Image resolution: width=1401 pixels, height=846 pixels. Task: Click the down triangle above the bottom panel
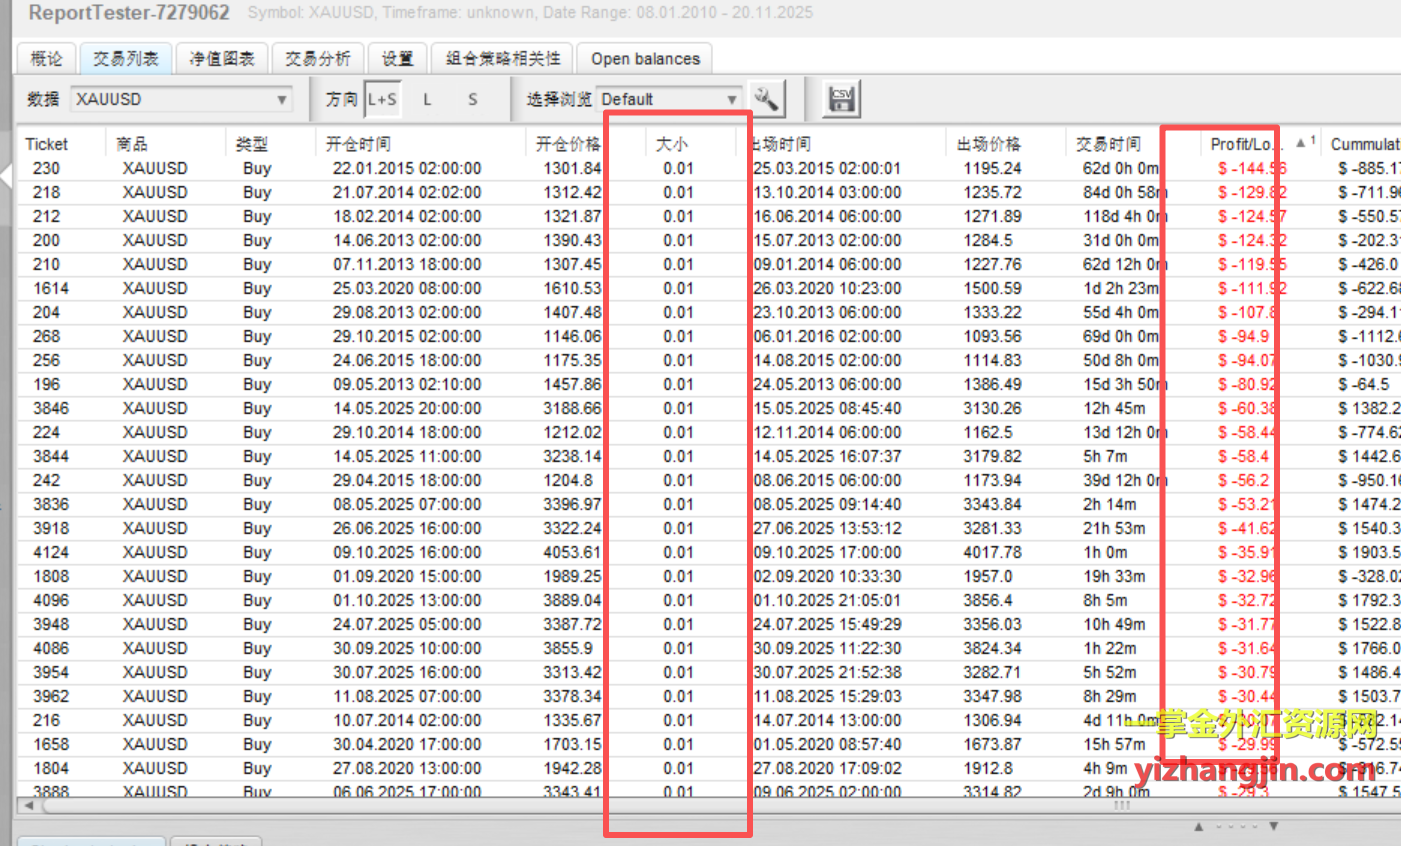1273,827
